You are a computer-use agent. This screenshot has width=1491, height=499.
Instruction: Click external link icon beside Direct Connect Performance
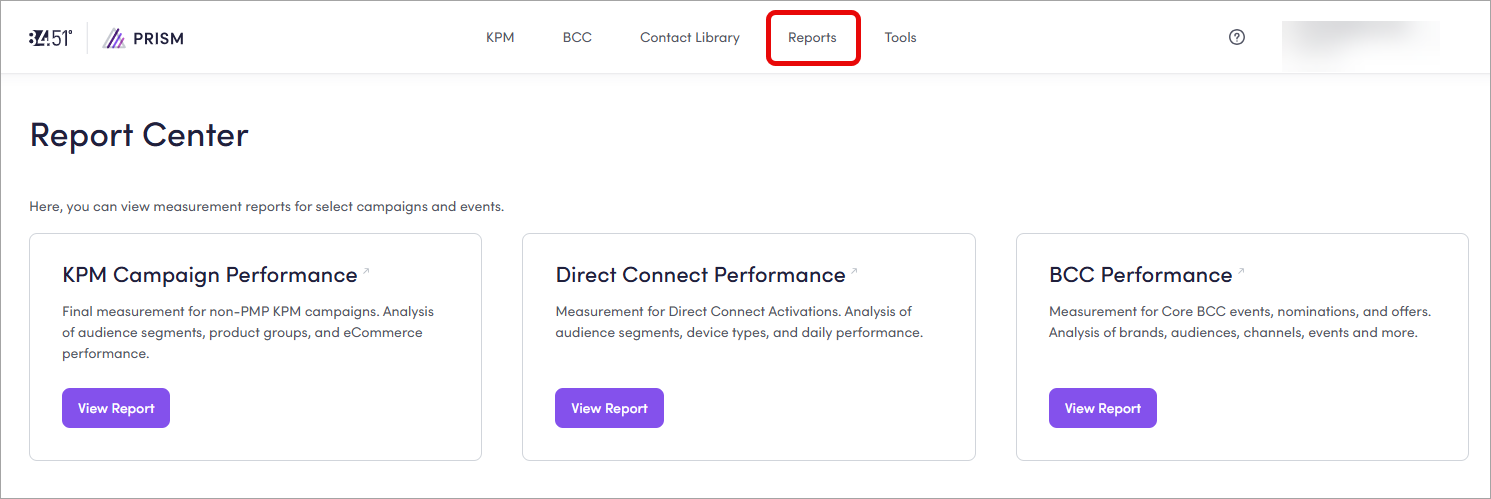(x=854, y=271)
